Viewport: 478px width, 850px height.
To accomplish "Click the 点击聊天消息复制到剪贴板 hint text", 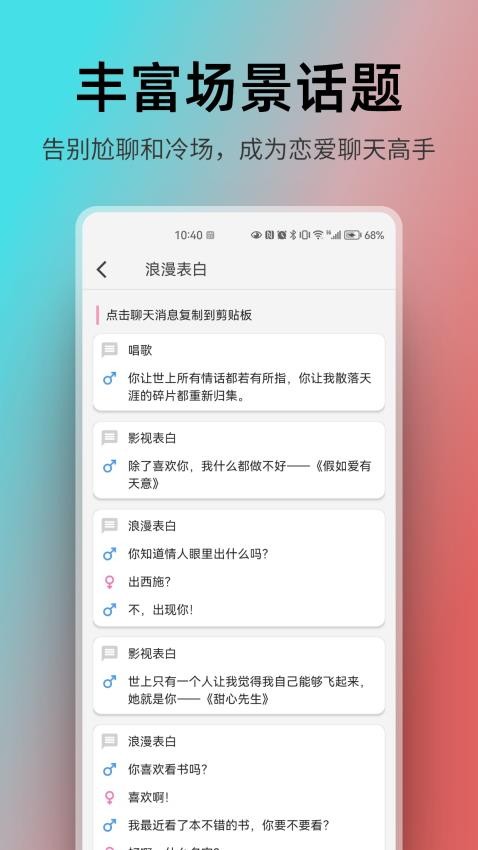I will [x=179, y=315].
